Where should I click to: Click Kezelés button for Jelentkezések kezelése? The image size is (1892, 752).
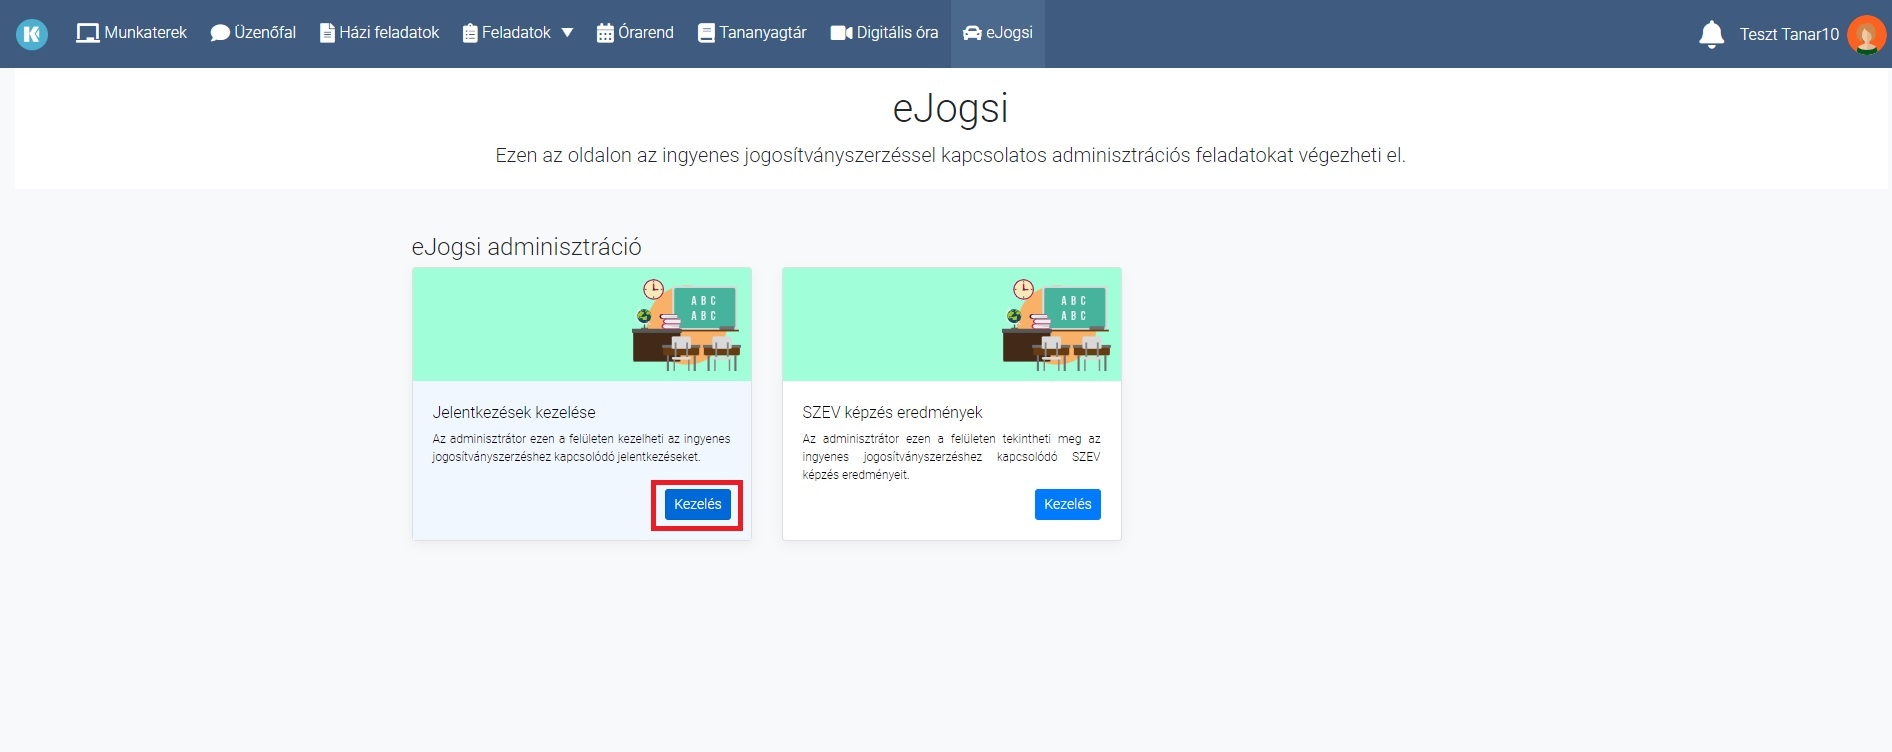point(697,504)
